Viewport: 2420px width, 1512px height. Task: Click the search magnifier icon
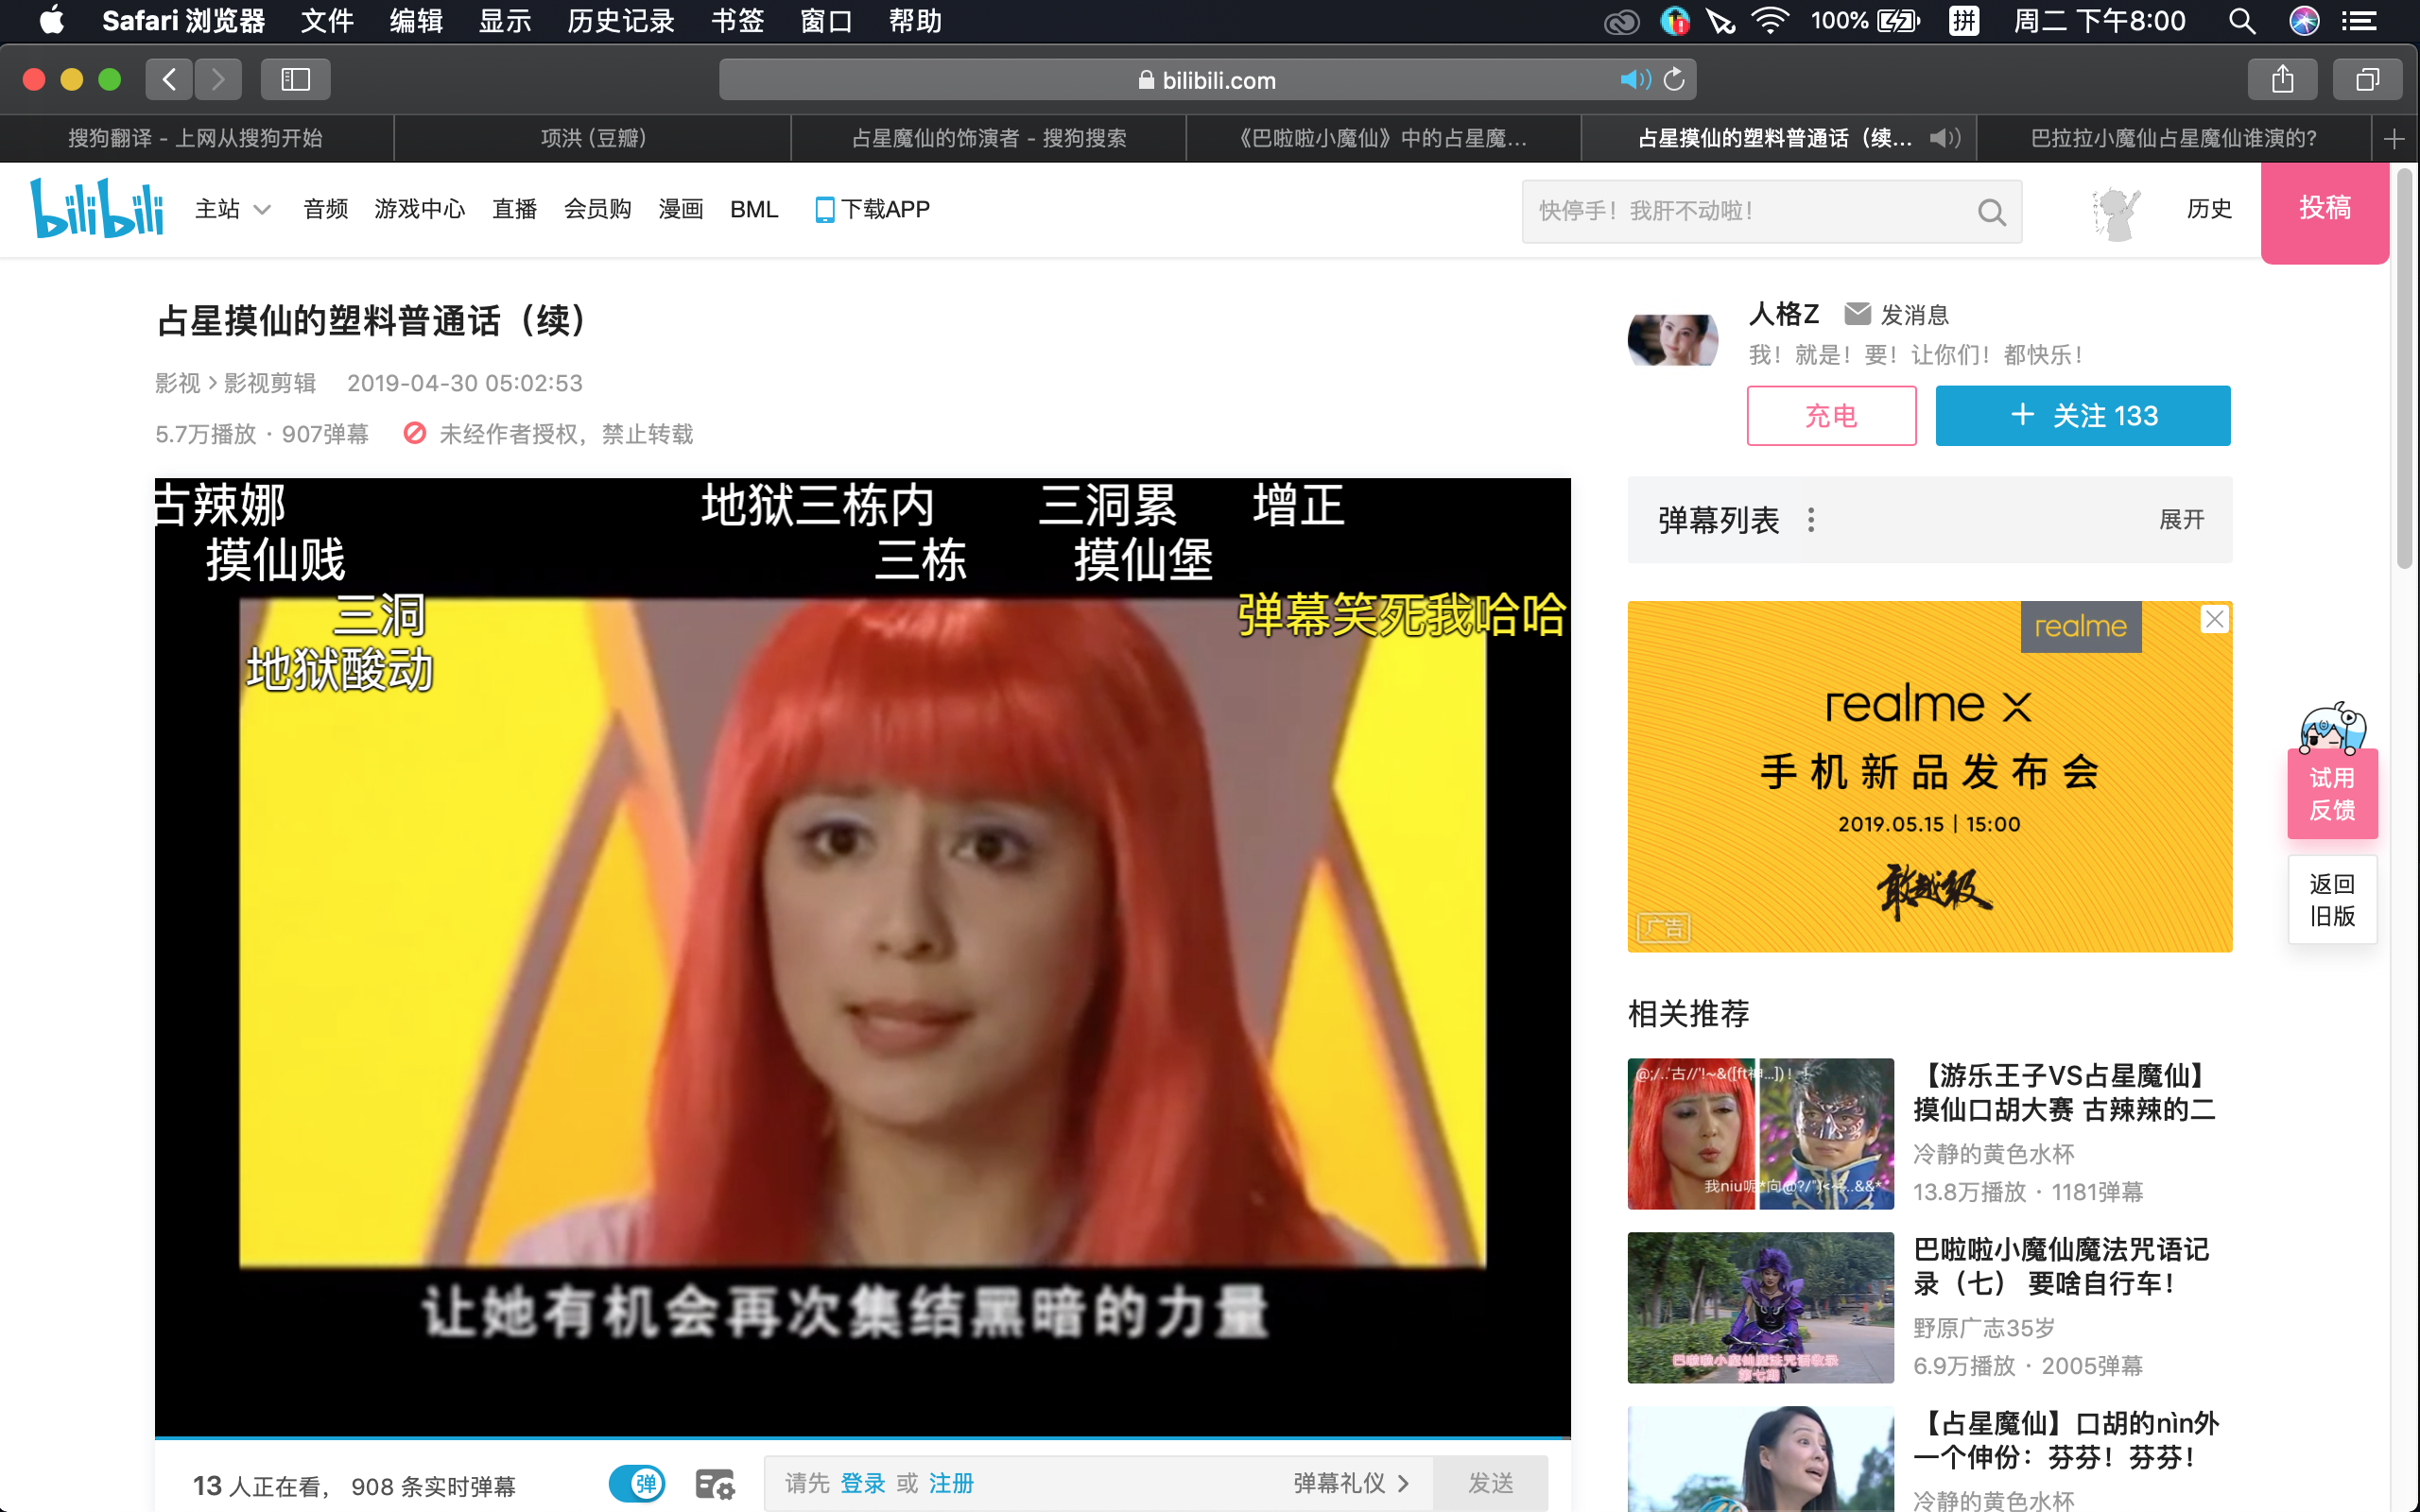pyautogui.click(x=1990, y=212)
